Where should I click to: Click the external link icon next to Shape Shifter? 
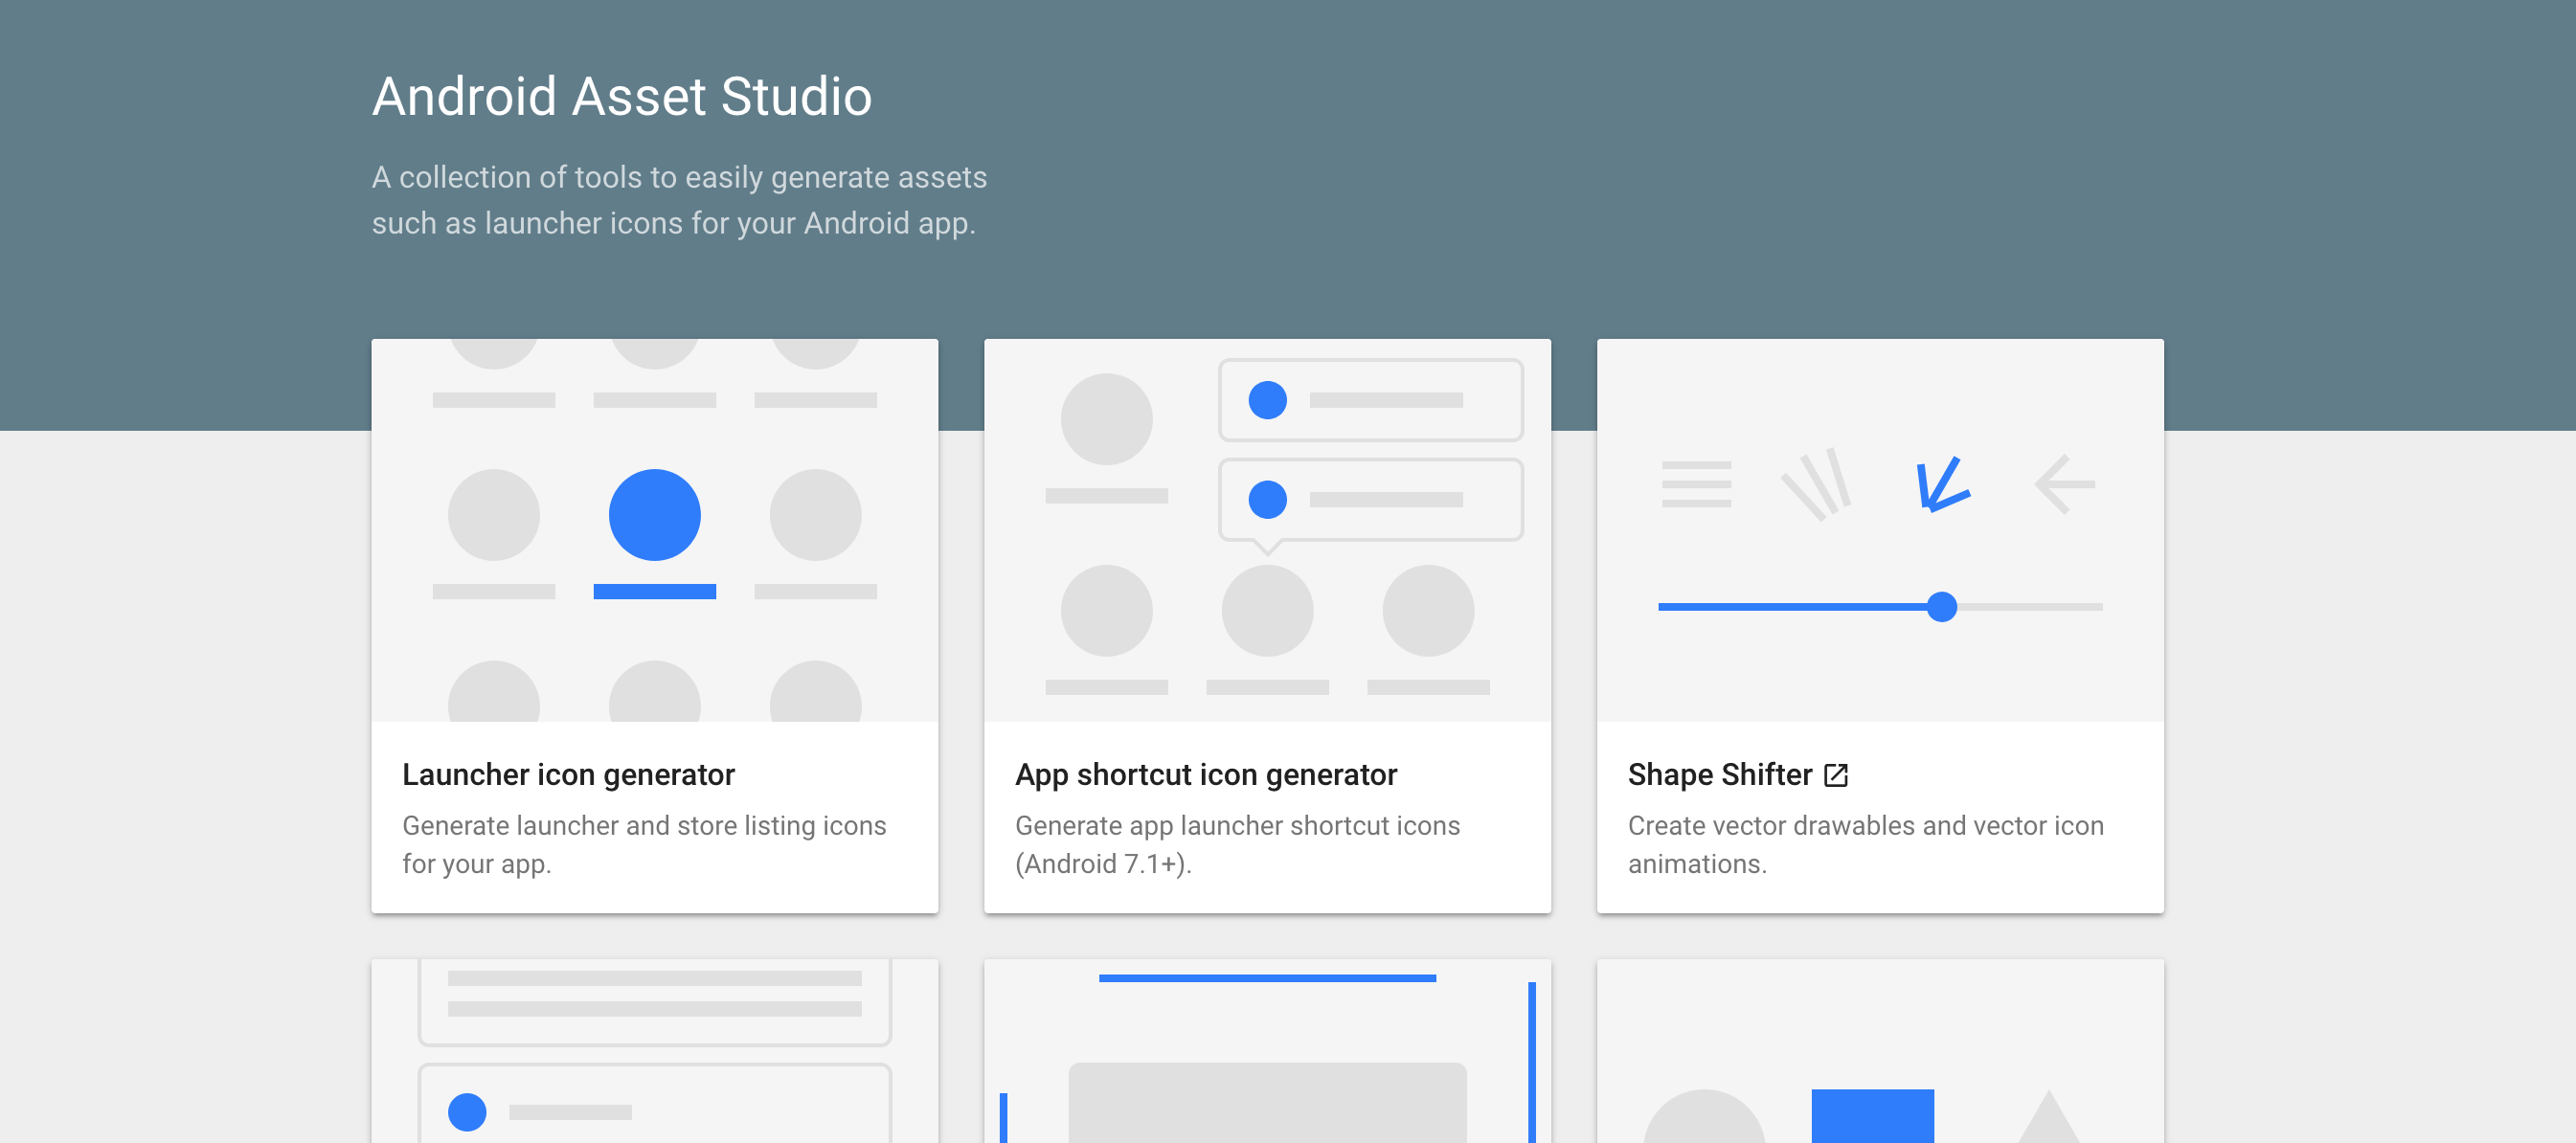[x=1836, y=774]
